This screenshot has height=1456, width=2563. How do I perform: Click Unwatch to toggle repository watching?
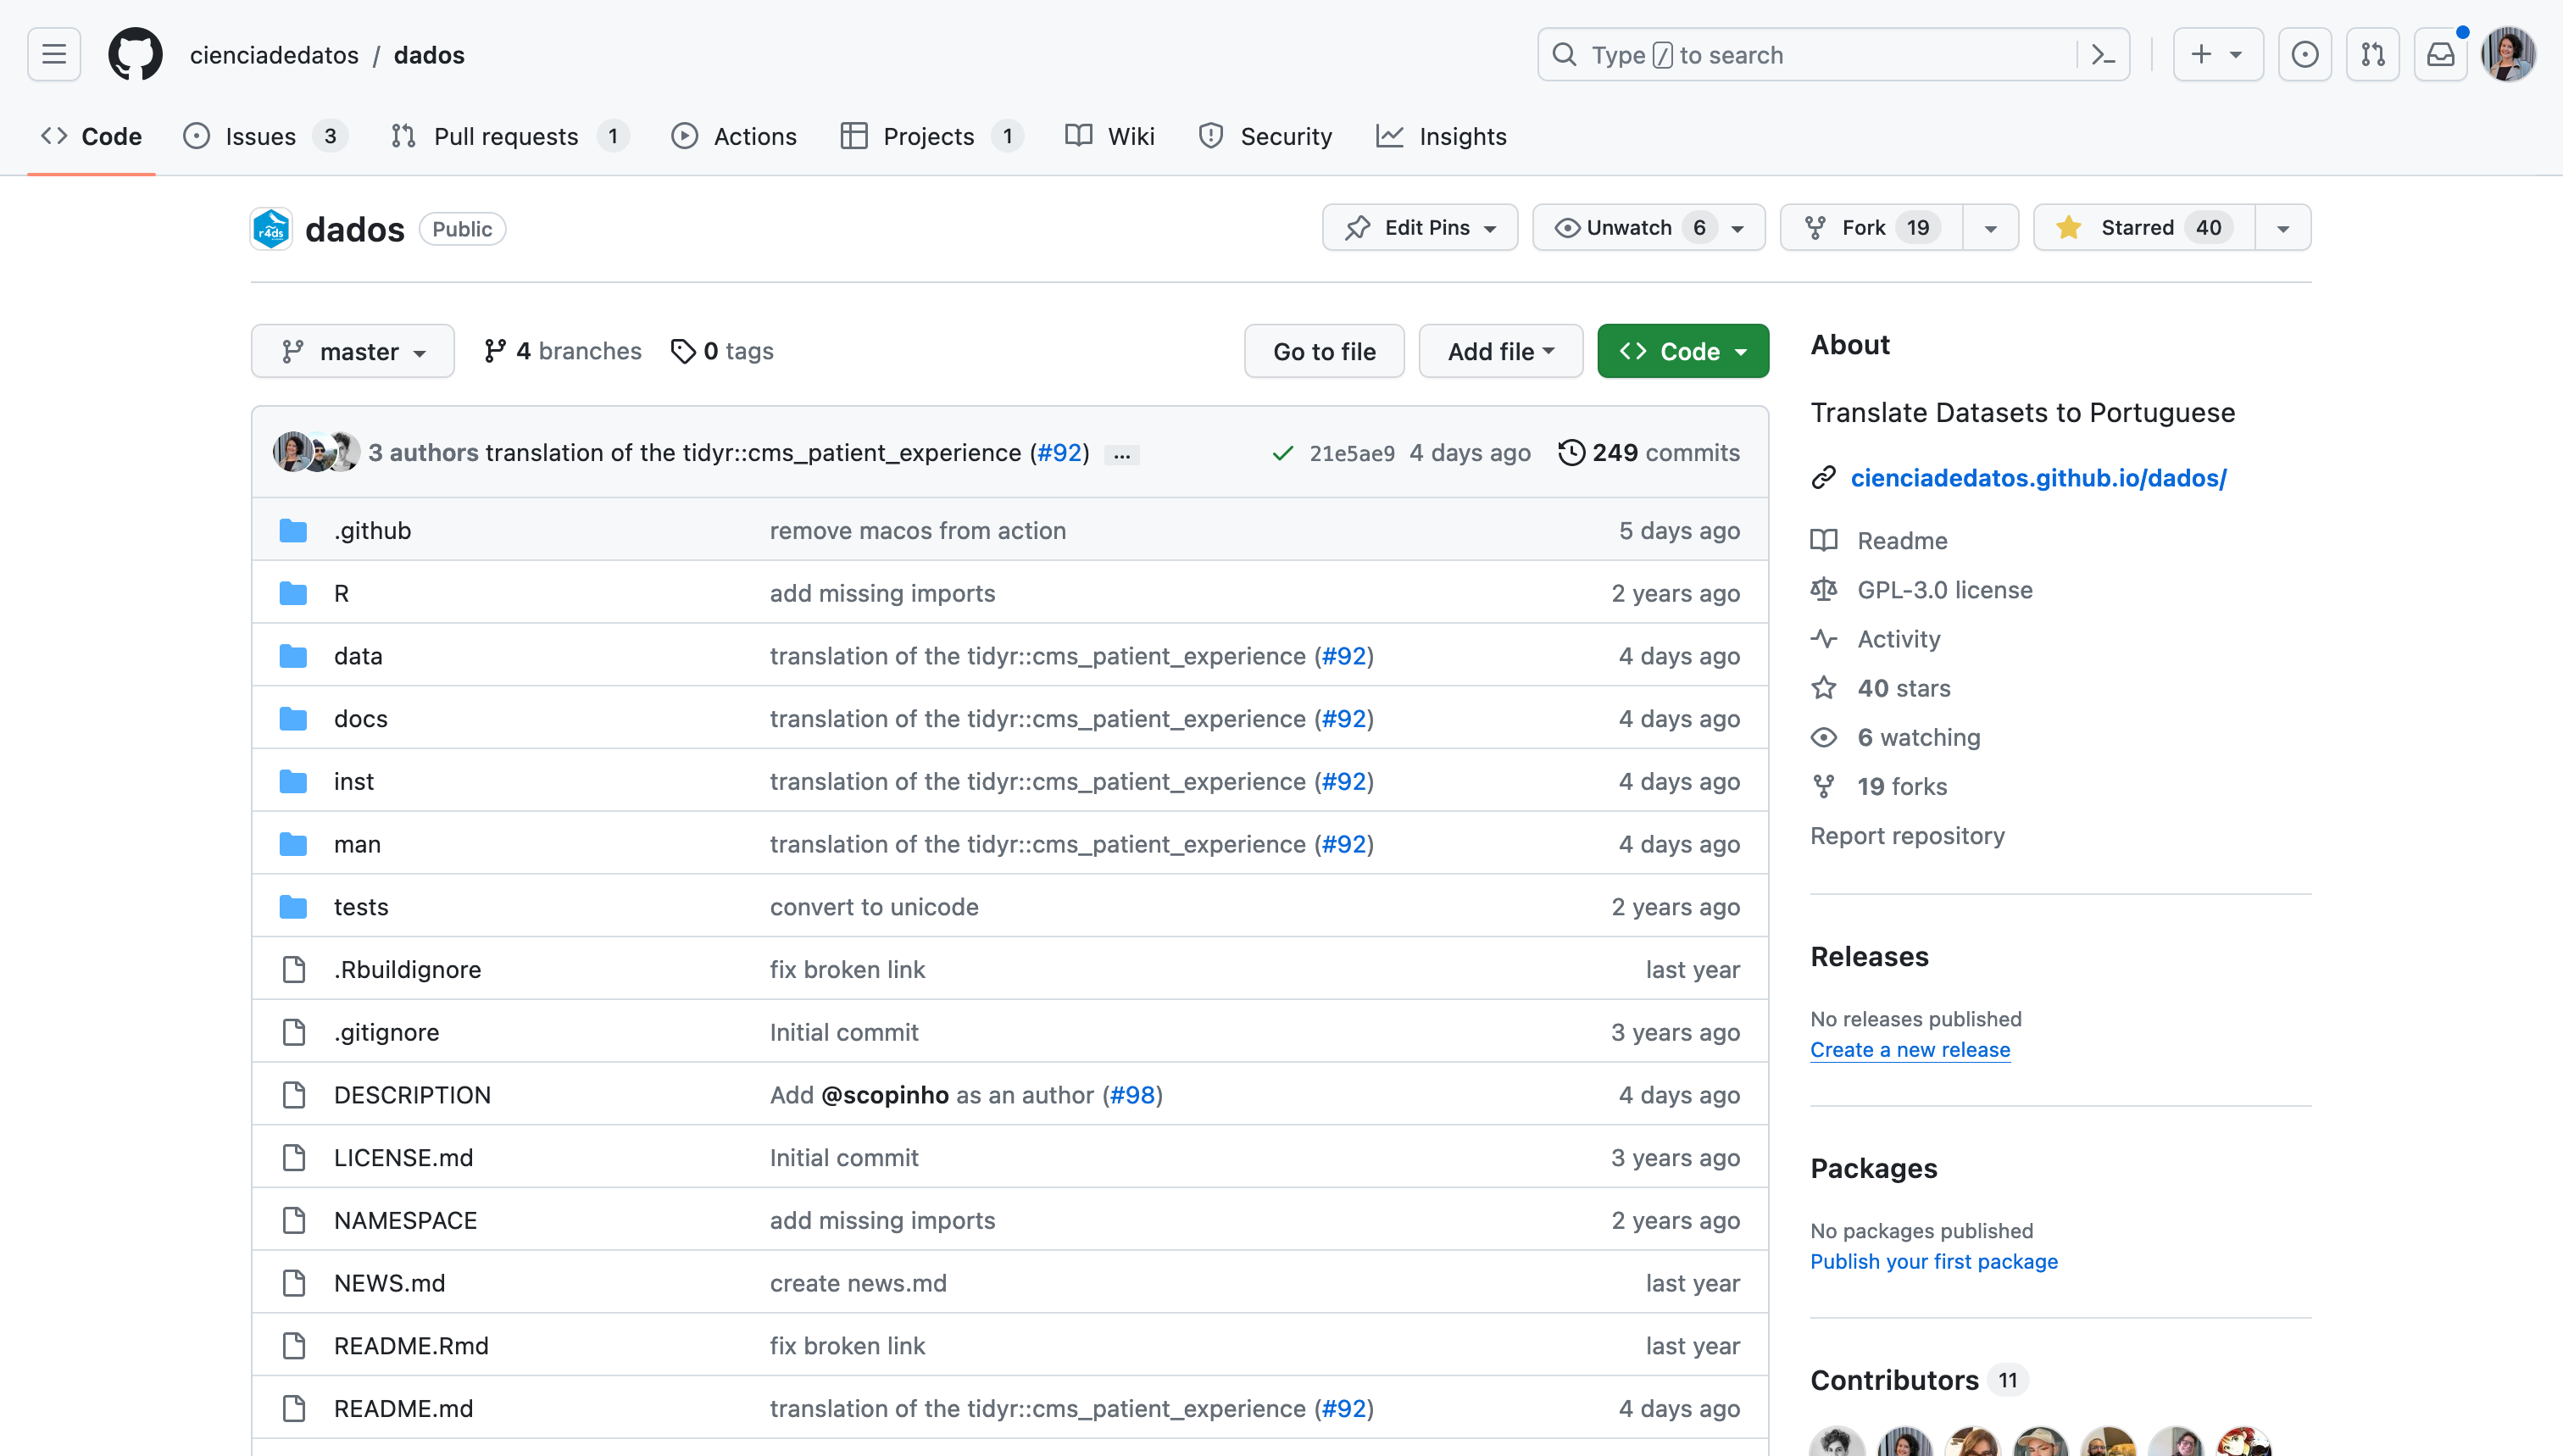coord(1628,228)
